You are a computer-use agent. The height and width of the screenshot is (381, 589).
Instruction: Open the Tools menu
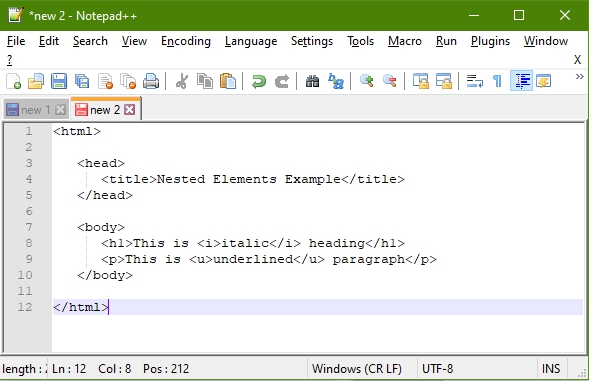[360, 41]
